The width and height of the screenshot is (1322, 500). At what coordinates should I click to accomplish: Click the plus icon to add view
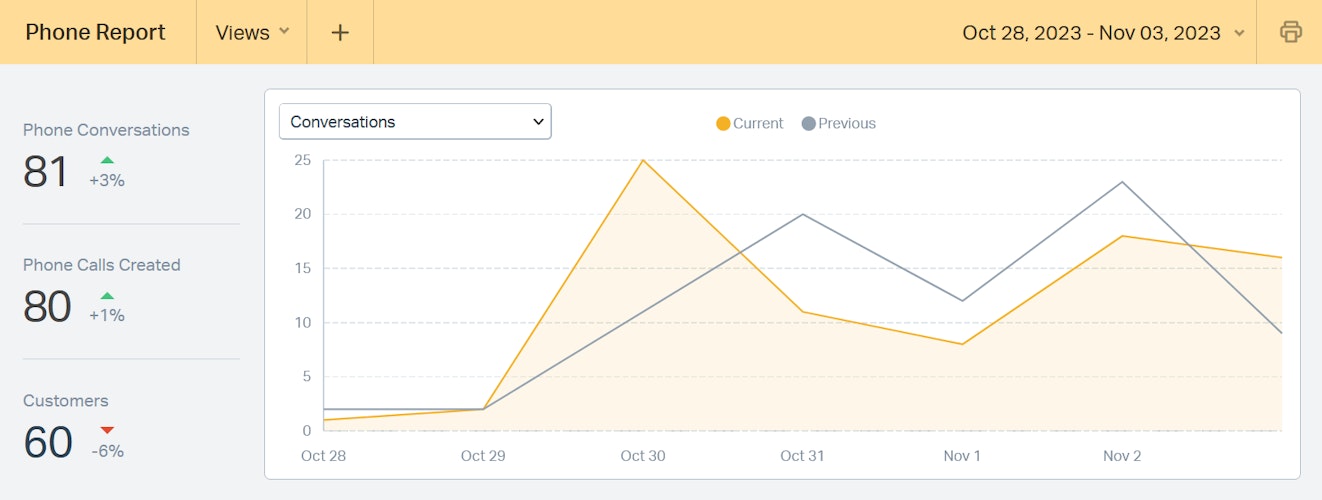(x=340, y=32)
